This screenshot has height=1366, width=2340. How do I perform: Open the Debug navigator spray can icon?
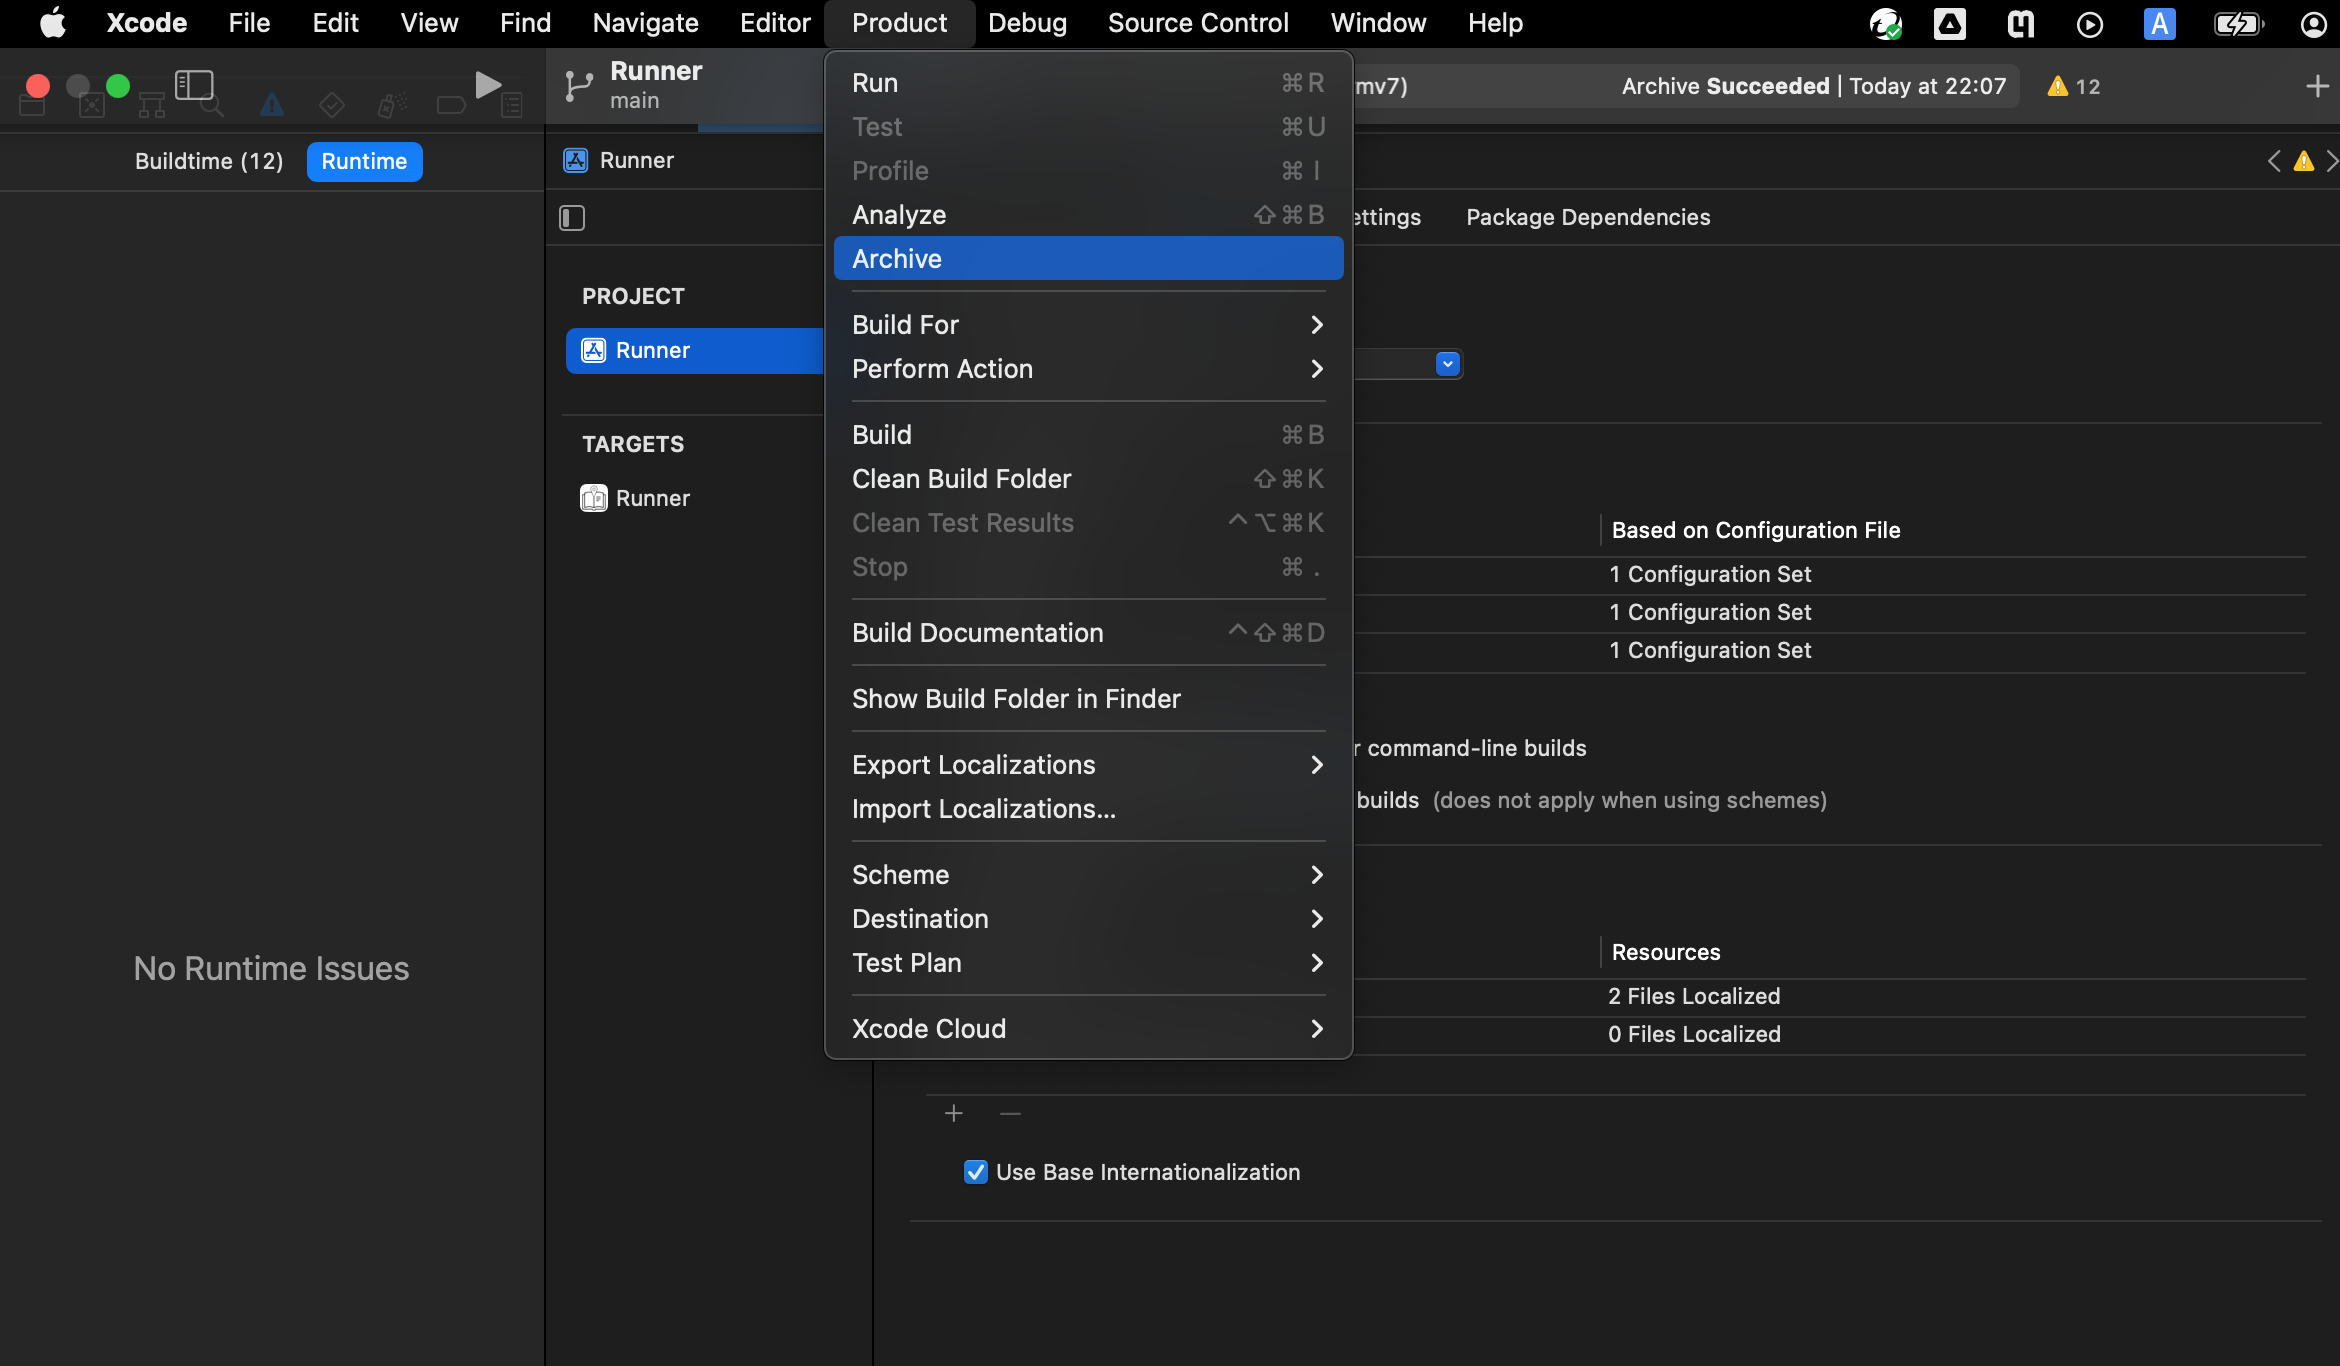coord(391,105)
